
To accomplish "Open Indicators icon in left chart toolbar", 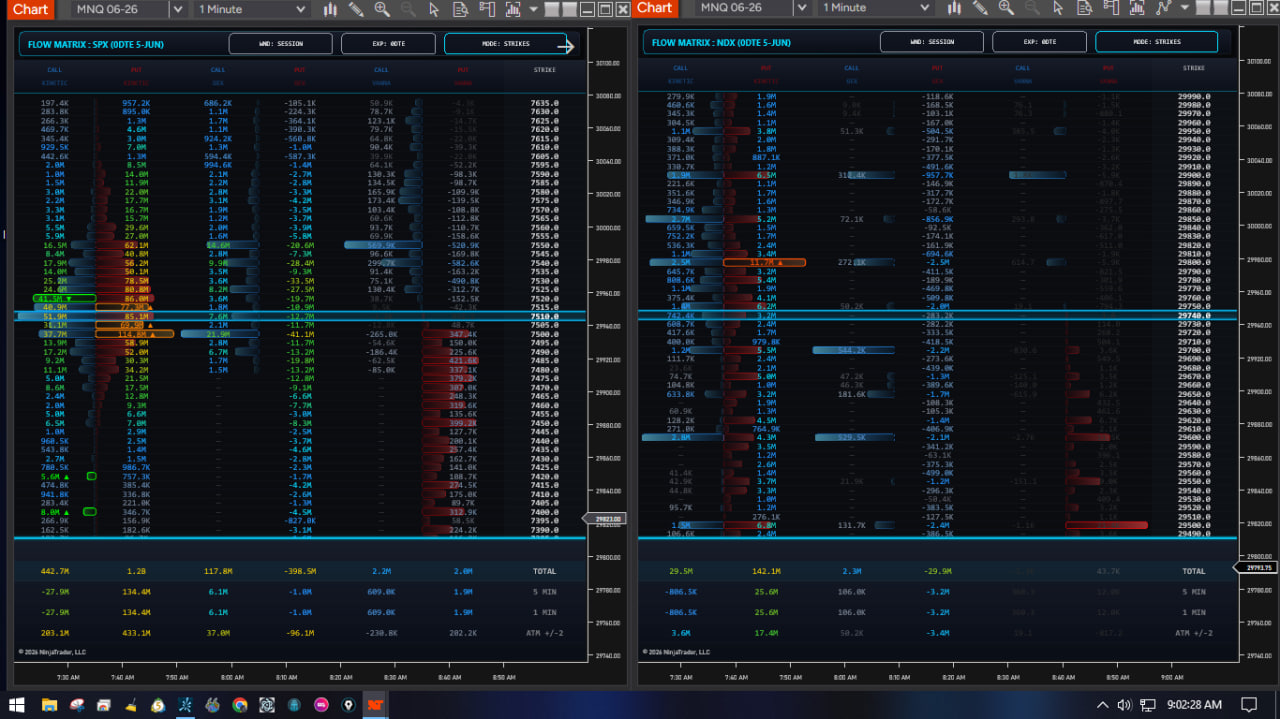I will (513, 9).
